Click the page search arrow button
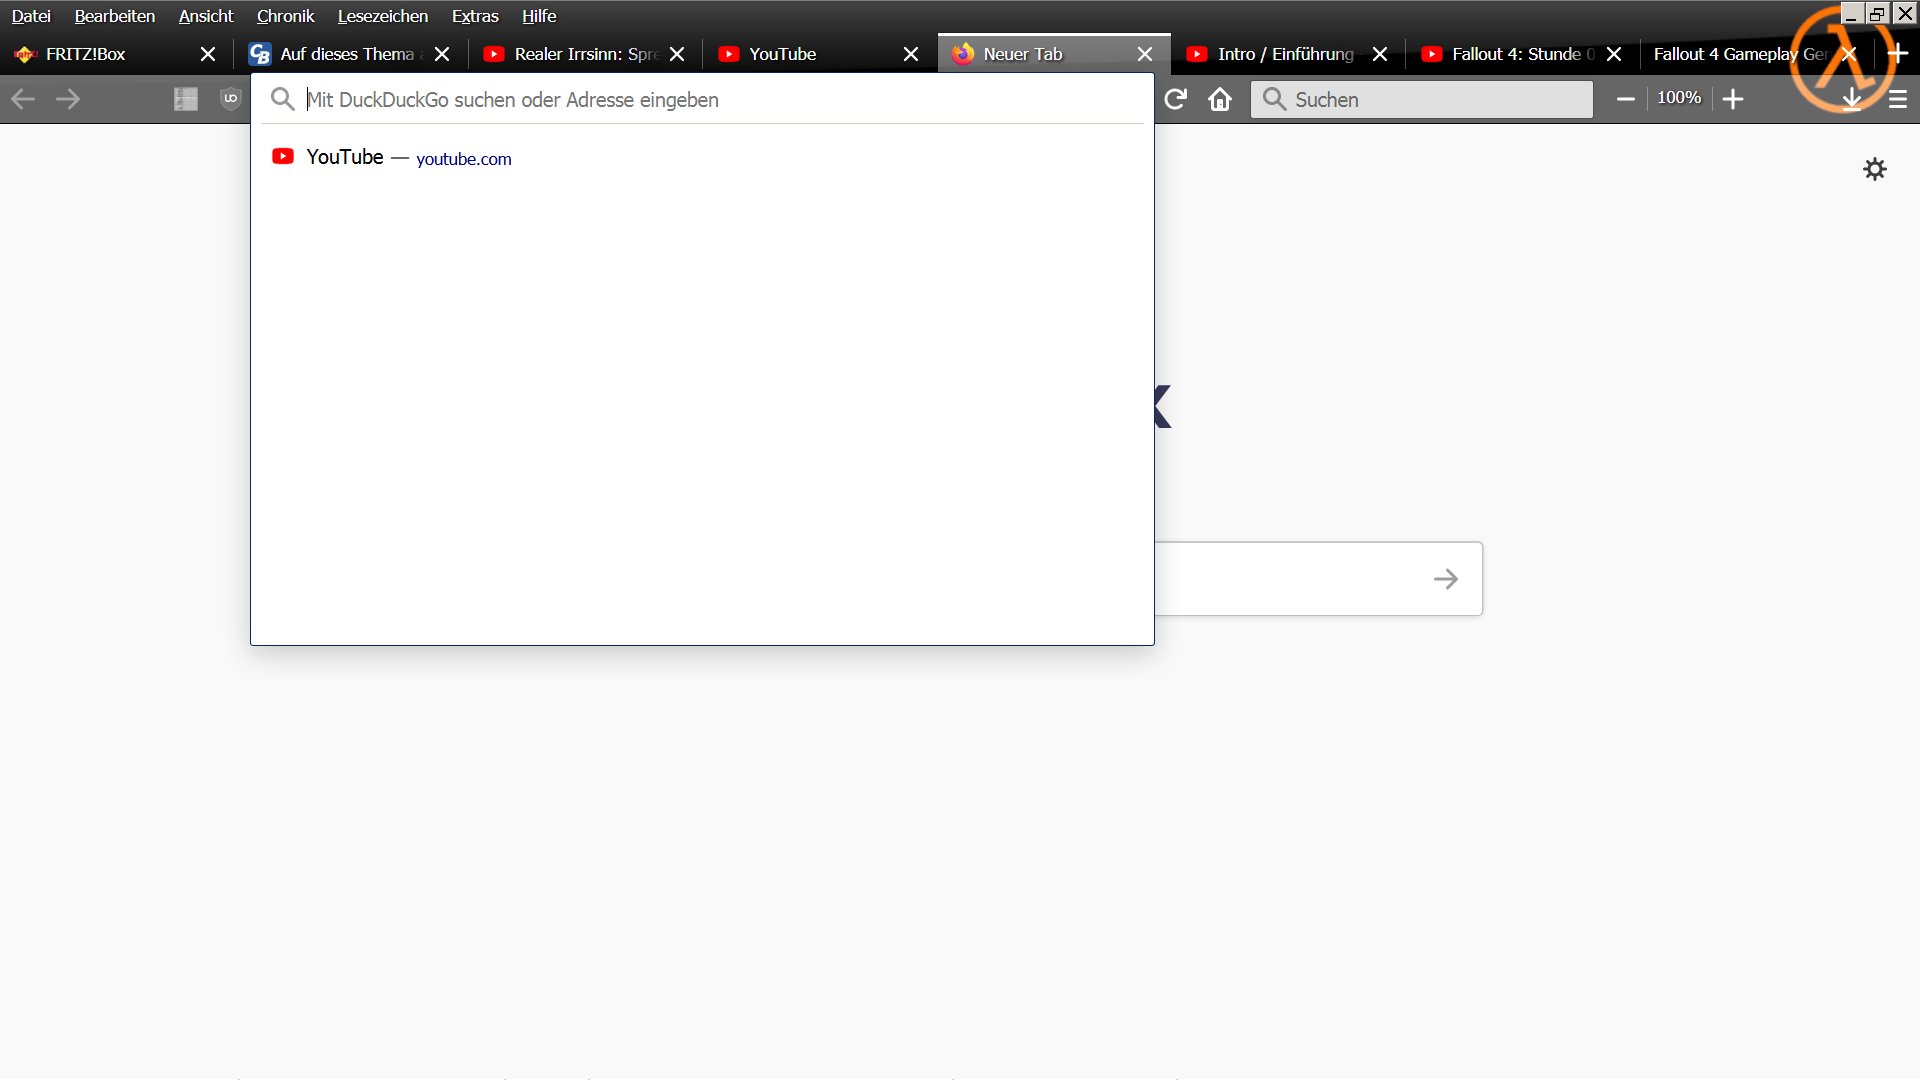 [x=1445, y=579]
